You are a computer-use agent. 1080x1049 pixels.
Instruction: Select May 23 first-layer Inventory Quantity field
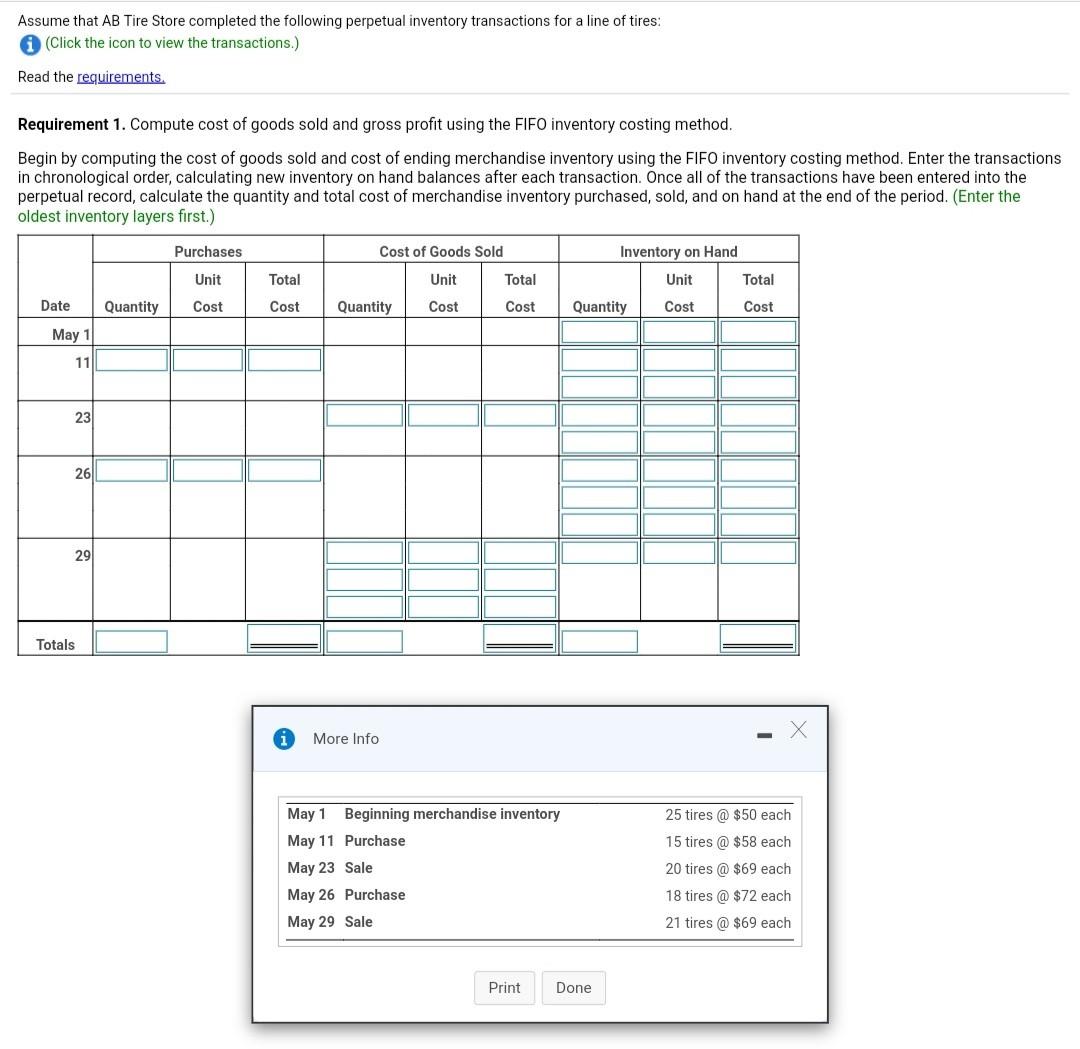click(x=599, y=415)
